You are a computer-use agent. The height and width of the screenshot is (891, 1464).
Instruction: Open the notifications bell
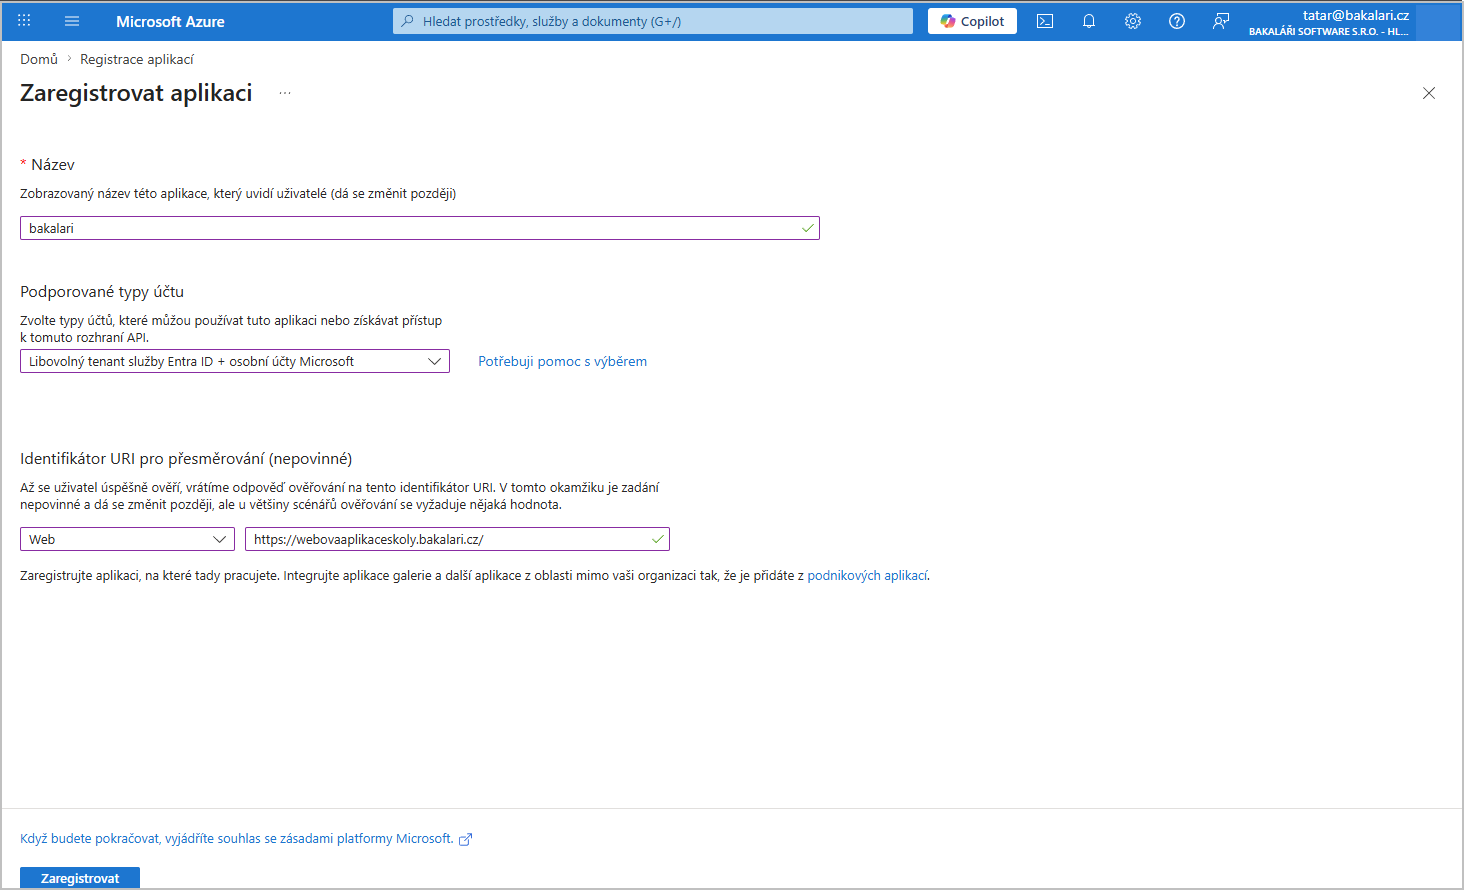[1089, 21]
